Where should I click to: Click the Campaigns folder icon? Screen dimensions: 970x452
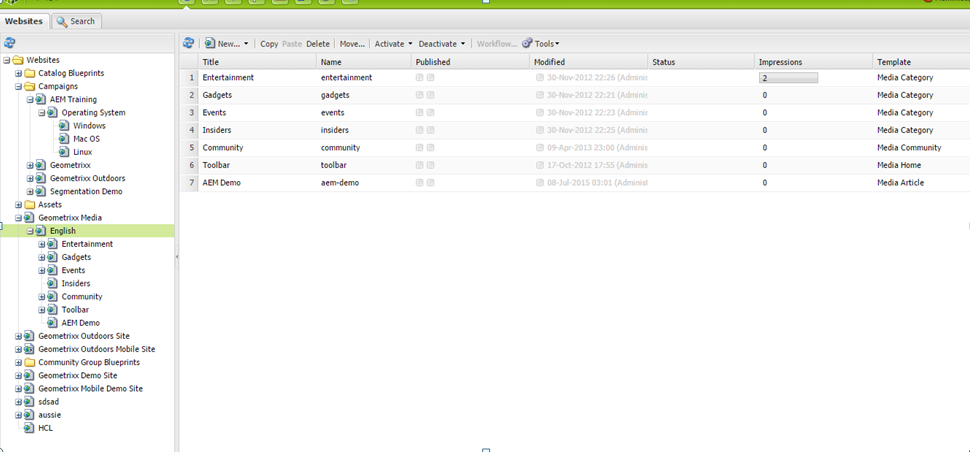[29, 86]
